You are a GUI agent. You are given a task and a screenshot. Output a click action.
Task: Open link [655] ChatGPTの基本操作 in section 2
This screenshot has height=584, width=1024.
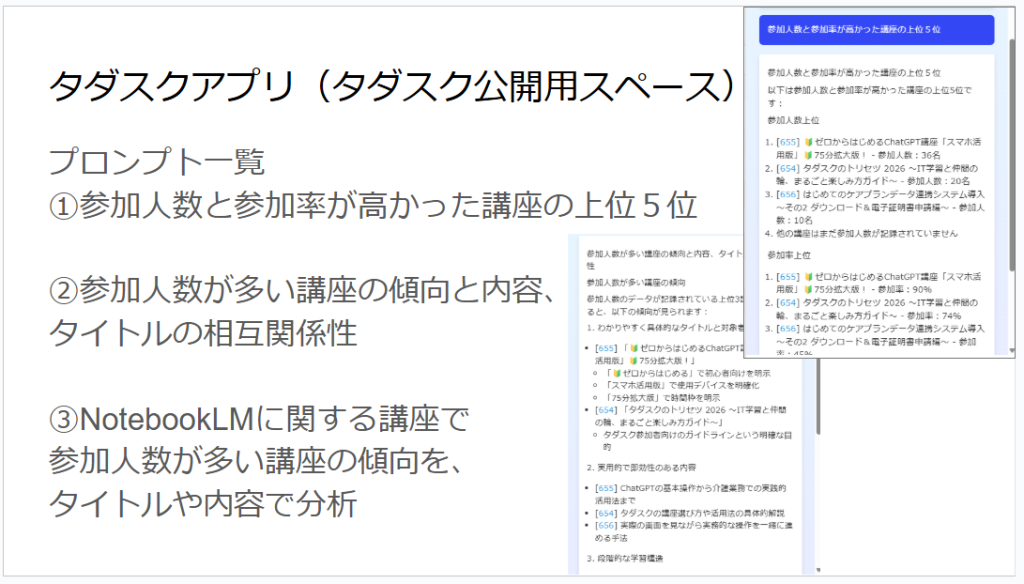[x=603, y=487]
